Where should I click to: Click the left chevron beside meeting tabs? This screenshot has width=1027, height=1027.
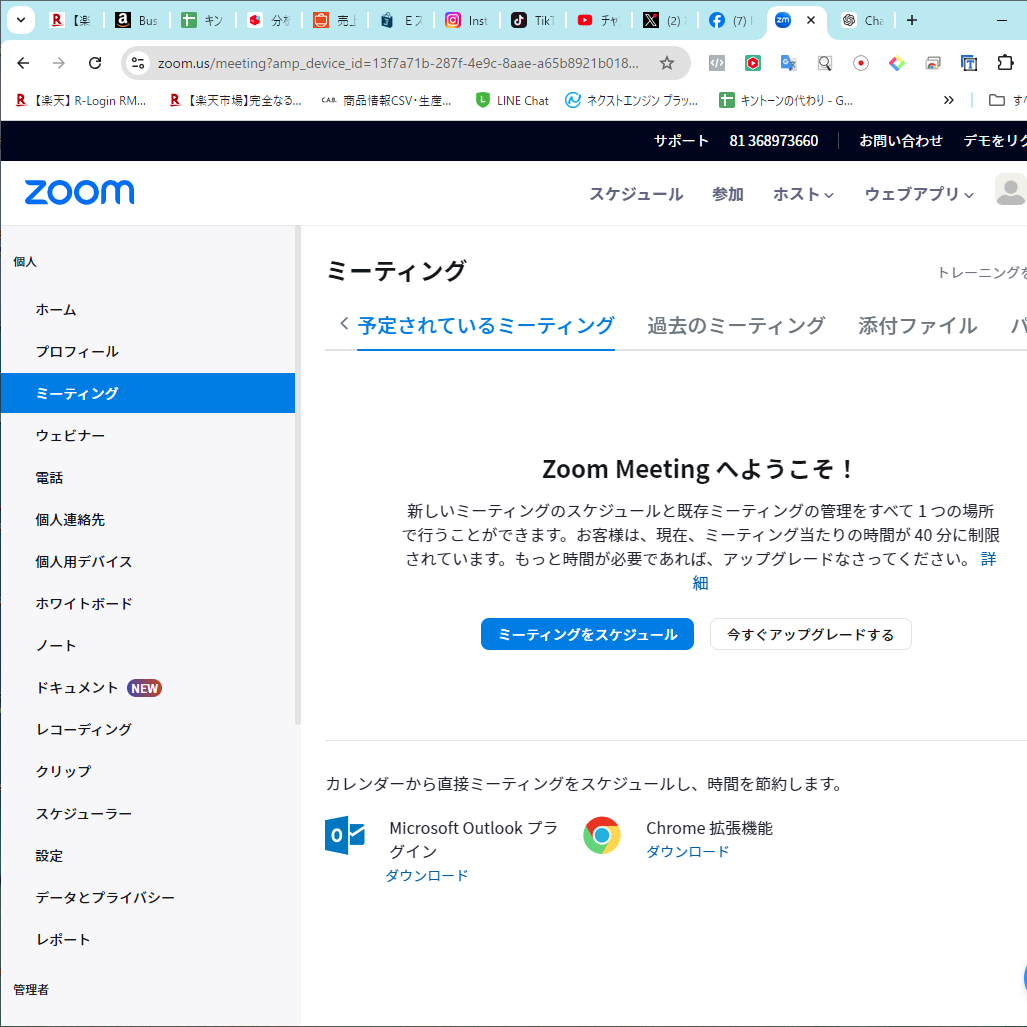point(344,323)
